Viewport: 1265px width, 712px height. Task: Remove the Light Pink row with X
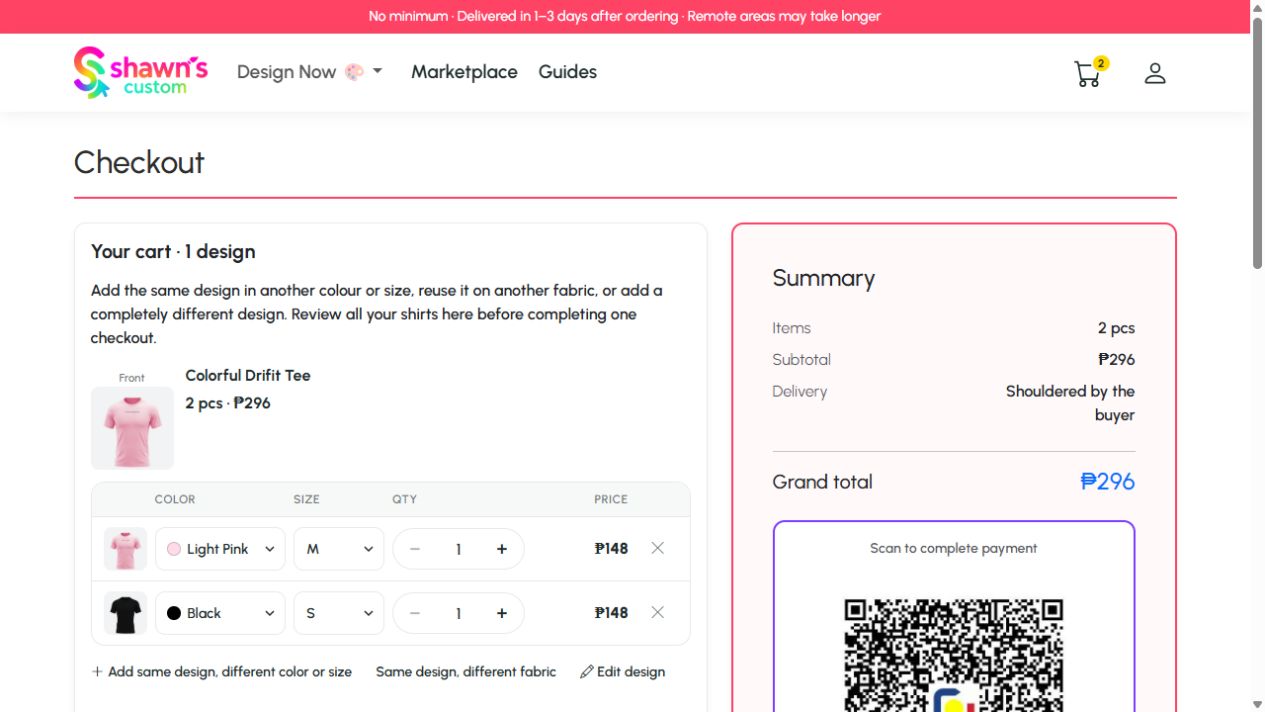(657, 548)
